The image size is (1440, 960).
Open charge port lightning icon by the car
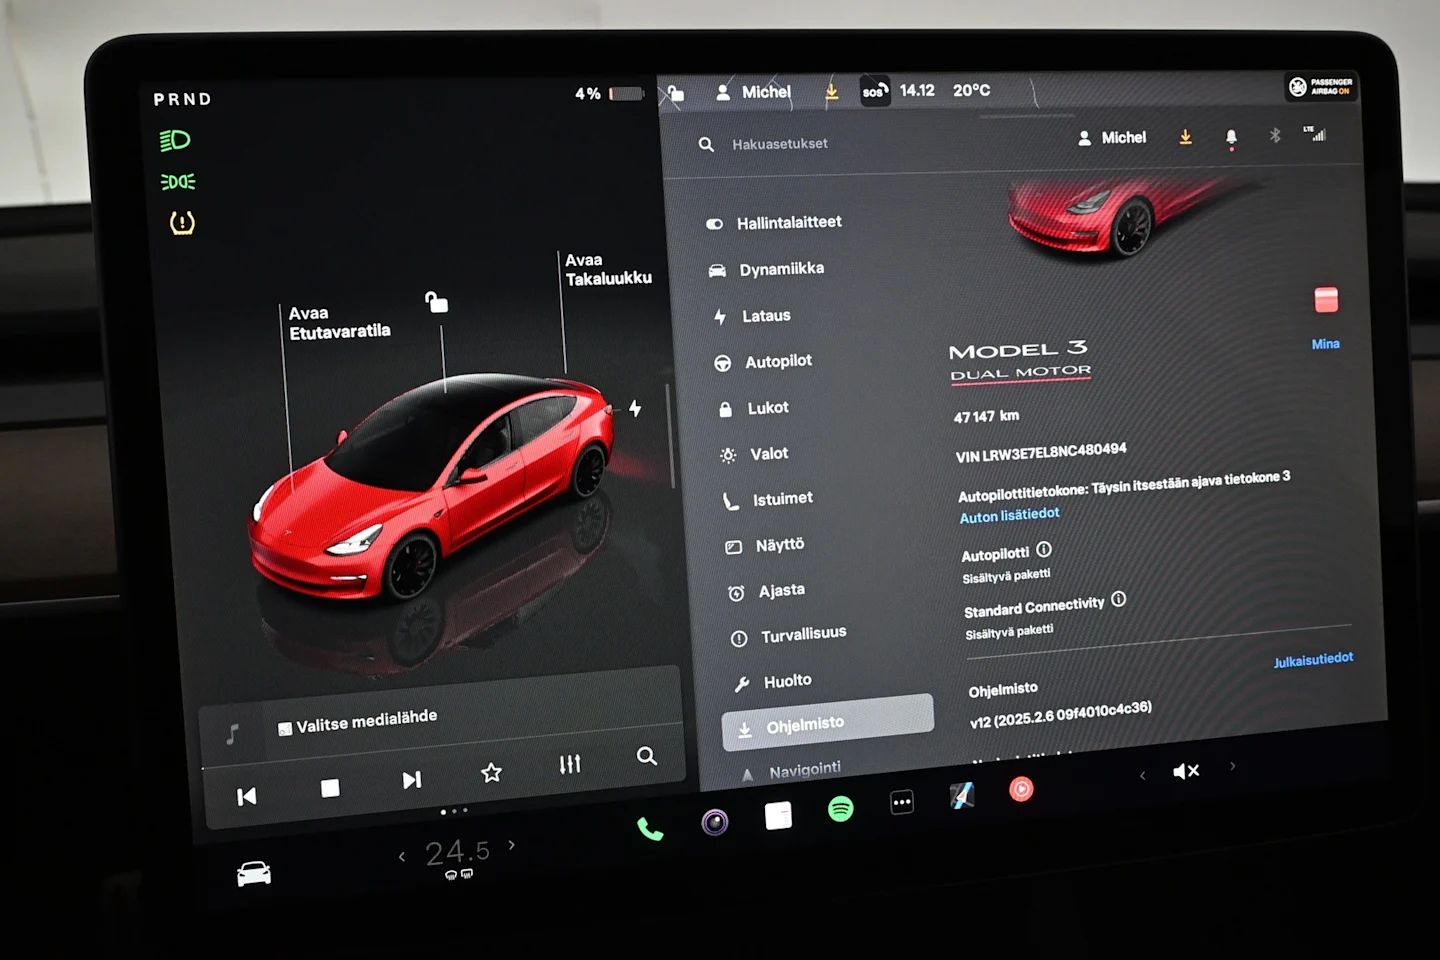pyautogui.click(x=635, y=408)
